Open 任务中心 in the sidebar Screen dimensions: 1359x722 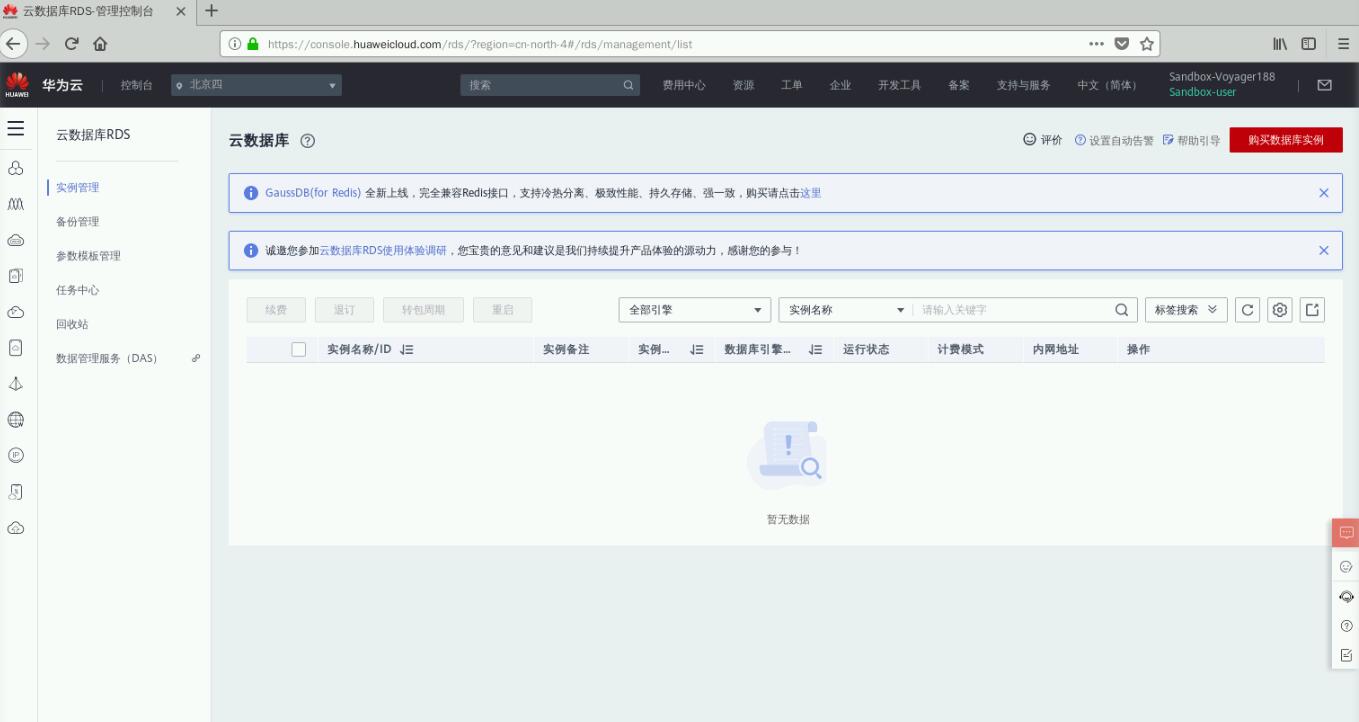(78, 290)
